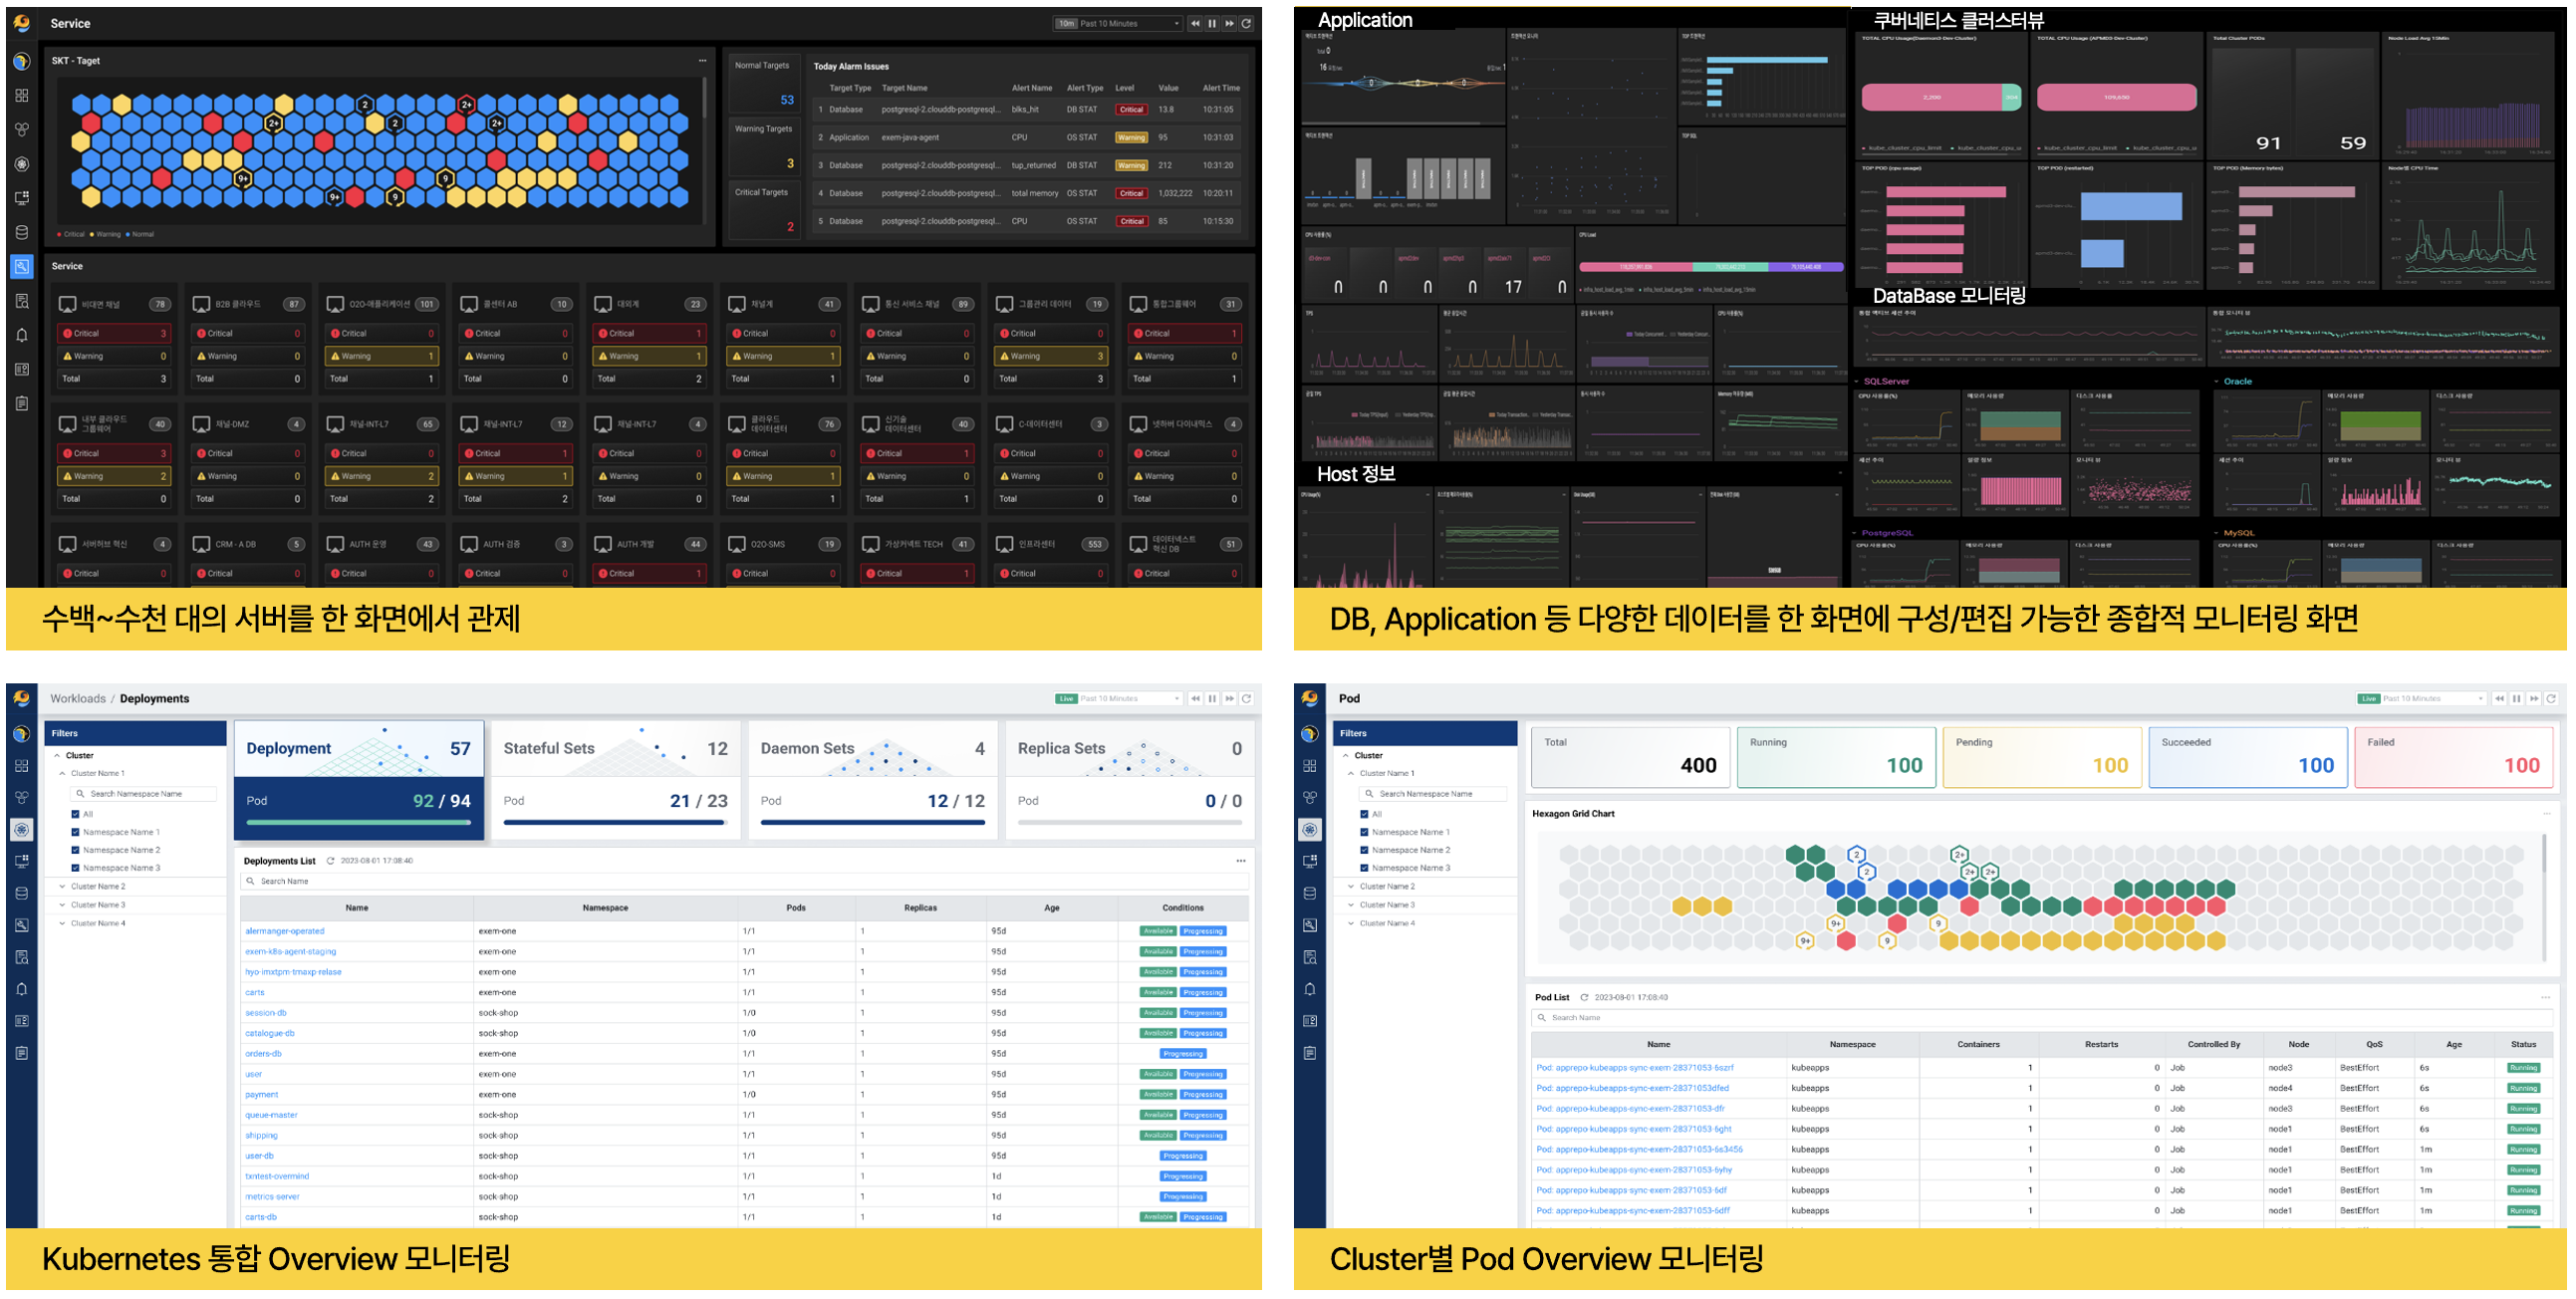Uncheck Namespace Name 2 in Deployments filters
This screenshot has height=1299, width=2576.
(x=76, y=850)
